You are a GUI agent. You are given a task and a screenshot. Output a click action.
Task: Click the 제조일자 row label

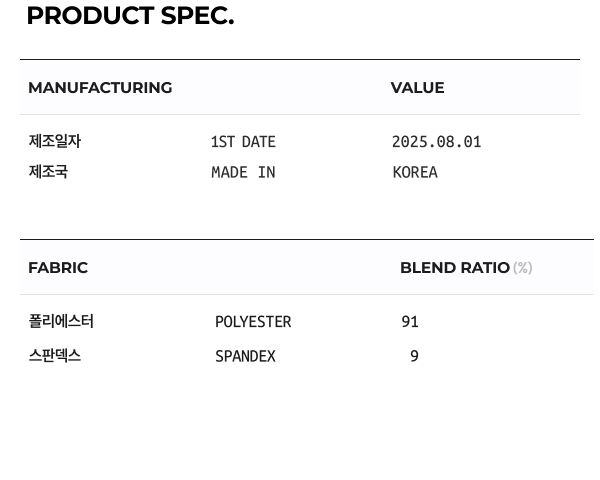pos(55,142)
